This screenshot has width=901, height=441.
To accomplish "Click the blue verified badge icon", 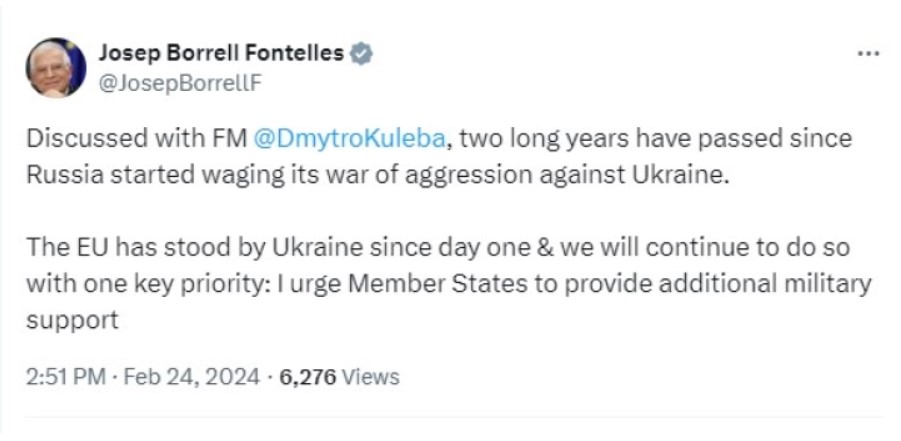I will tap(363, 53).
